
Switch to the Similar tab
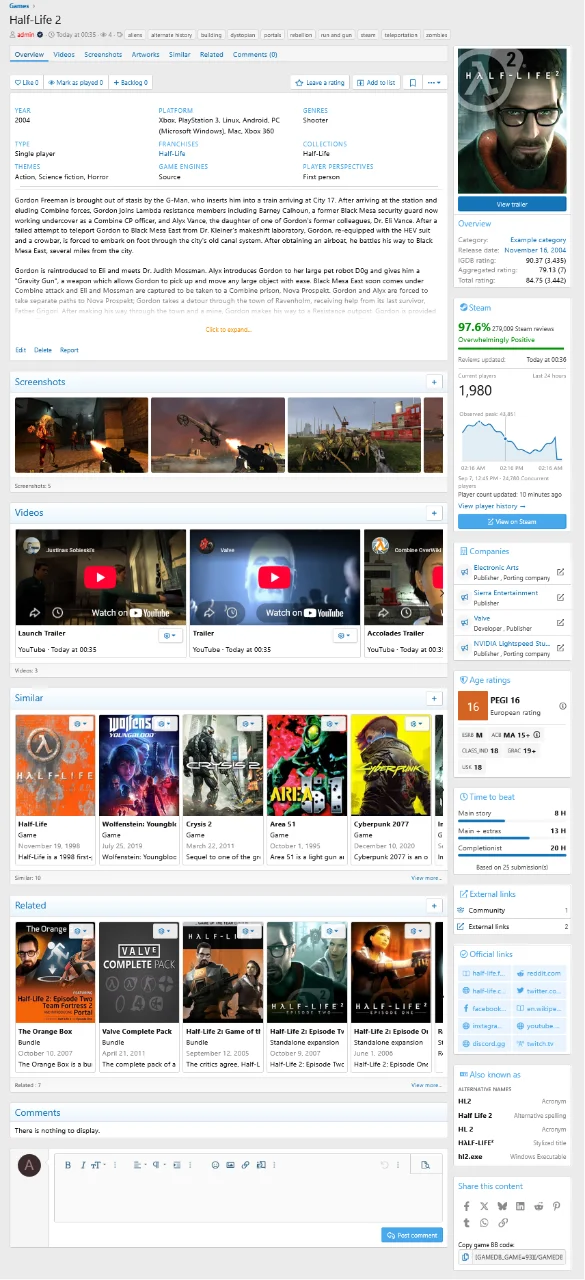click(x=180, y=55)
